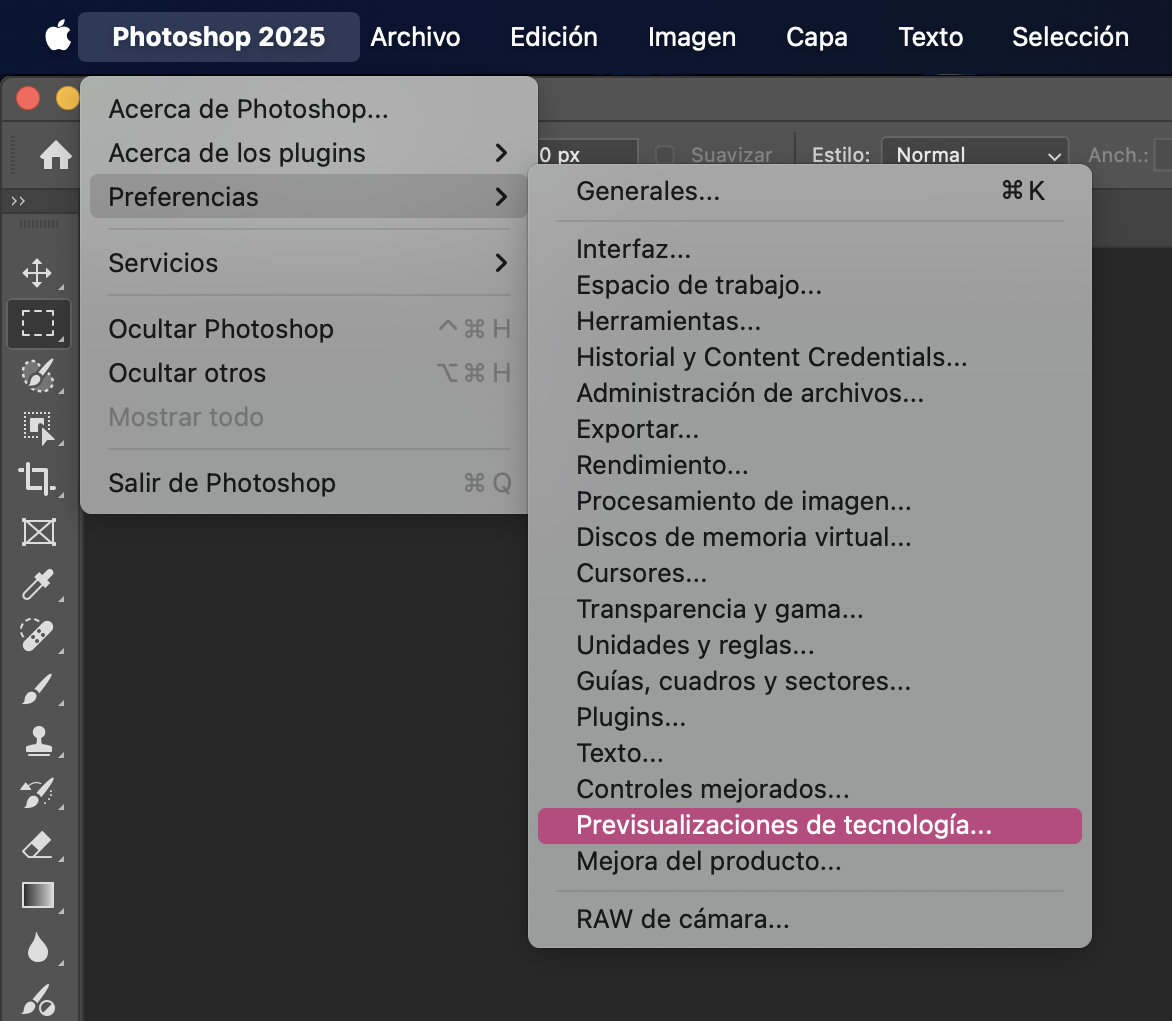Viewport: 1172px width, 1021px height.
Task: Open Controles mejorados... preferences
Action: click(x=809, y=789)
